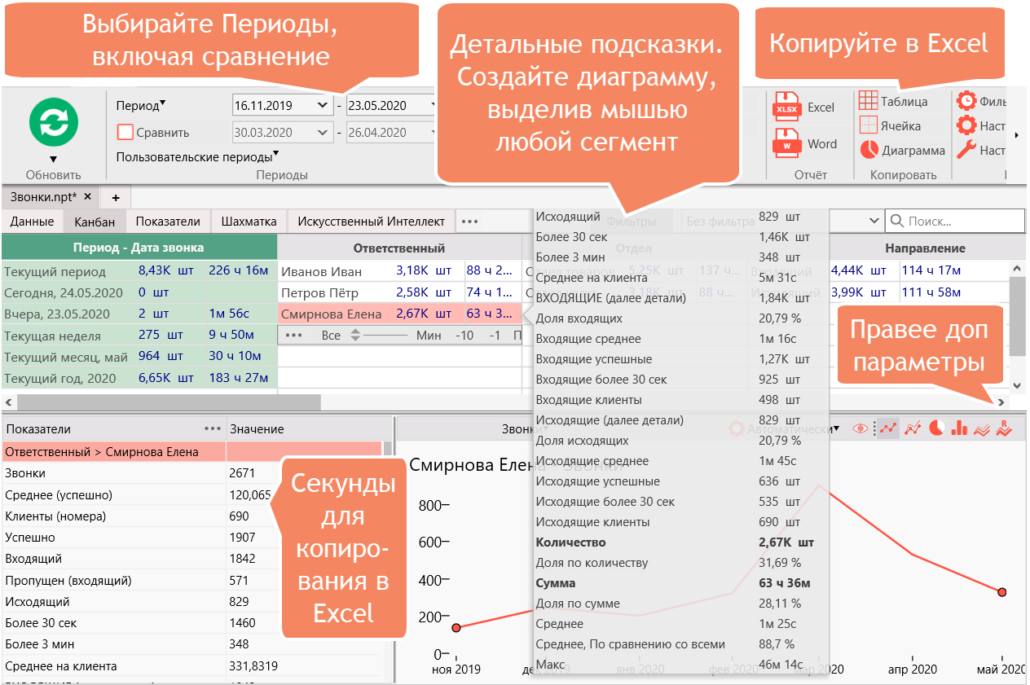Select the Пропущен (входящий) indicator row
This screenshot has width=1030, height=685.
(x=192, y=581)
